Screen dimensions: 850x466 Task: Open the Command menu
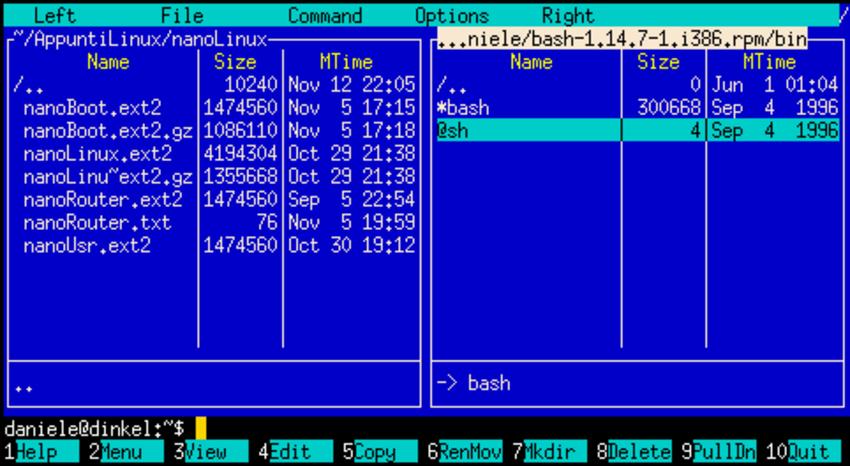[325, 16]
